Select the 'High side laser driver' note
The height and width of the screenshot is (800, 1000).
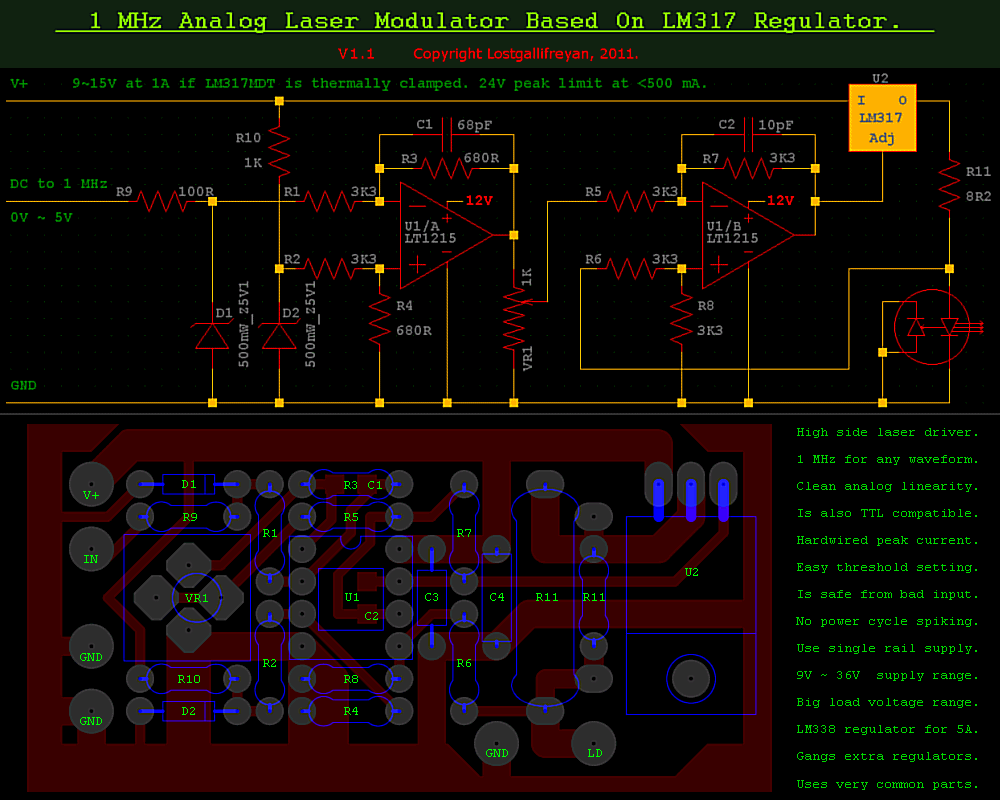[x=887, y=431]
